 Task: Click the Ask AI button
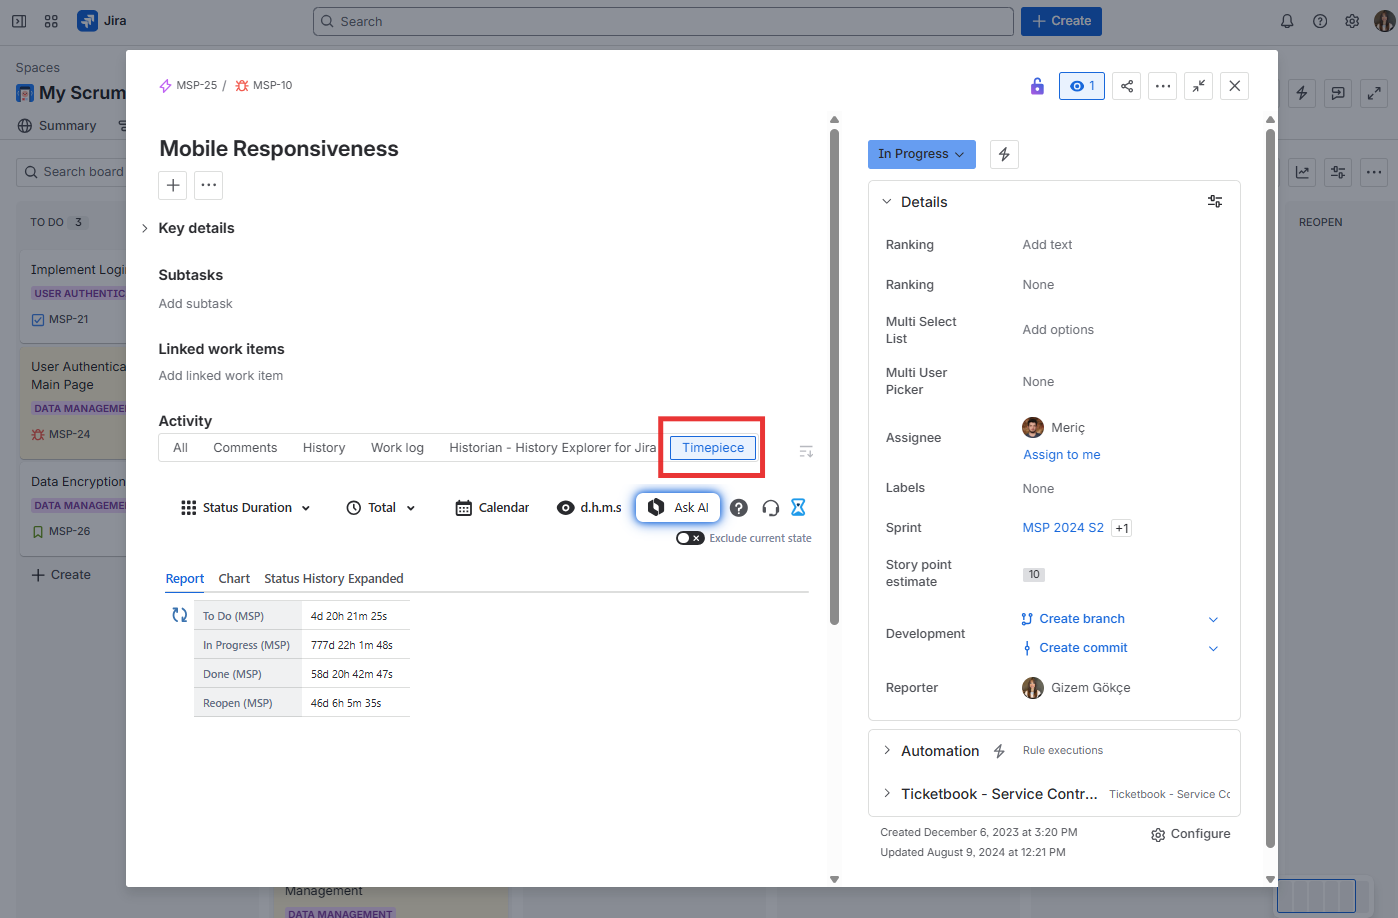pyautogui.click(x=678, y=507)
